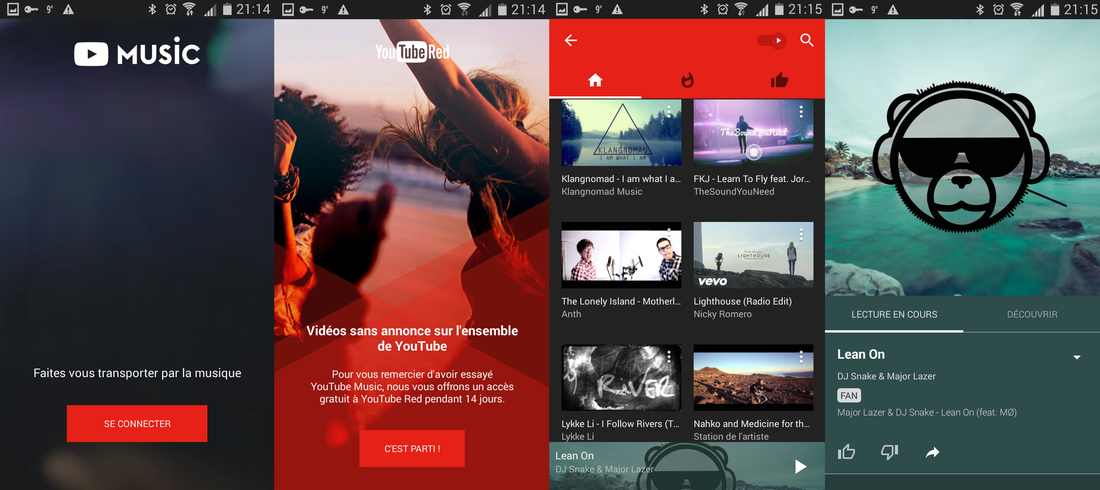Screen dimensions: 1100x490
Task: Open Klangnomad I am what I am thumbnail
Action: [x=621, y=132]
